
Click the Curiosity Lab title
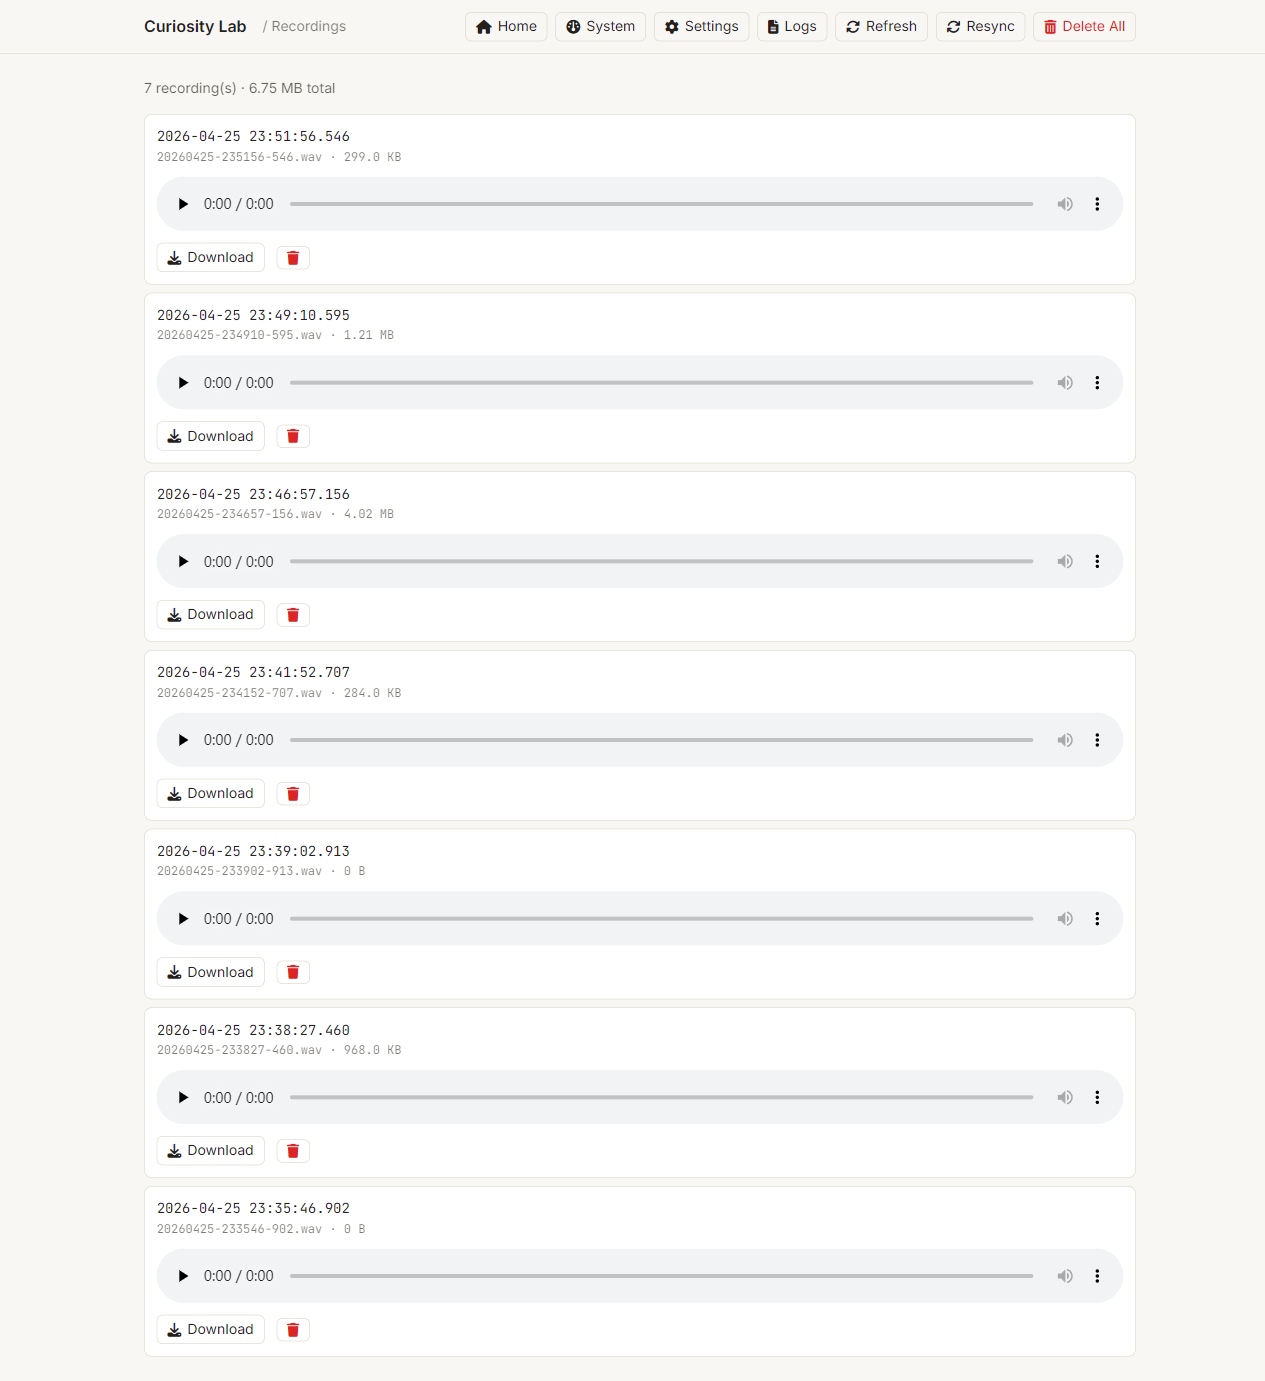click(x=195, y=27)
